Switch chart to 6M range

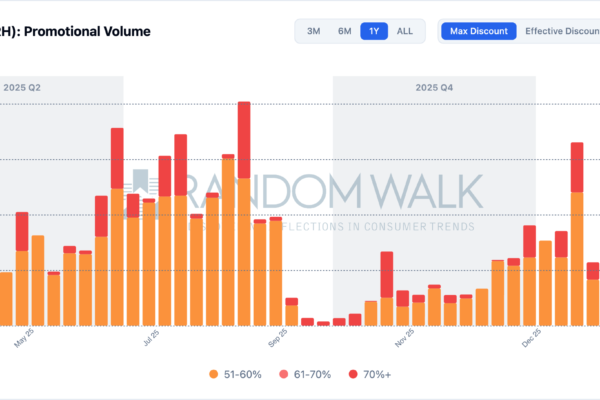coord(344,31)
